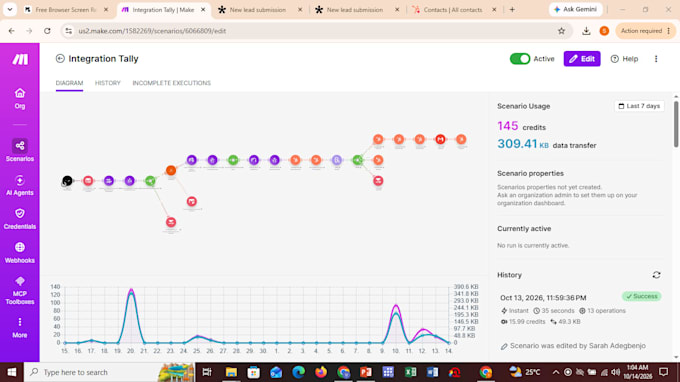
Task: Select the black webhook trigger node in diagram
Action: tap(67, 180)
